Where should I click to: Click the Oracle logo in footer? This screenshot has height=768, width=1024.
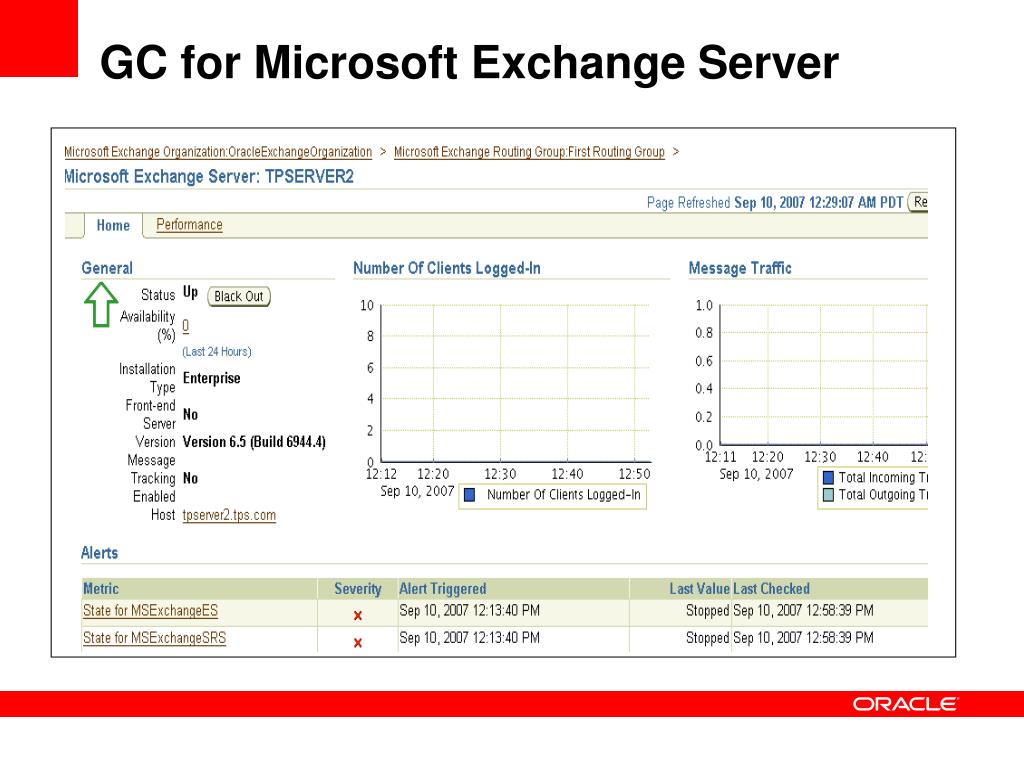pos(904,704)
